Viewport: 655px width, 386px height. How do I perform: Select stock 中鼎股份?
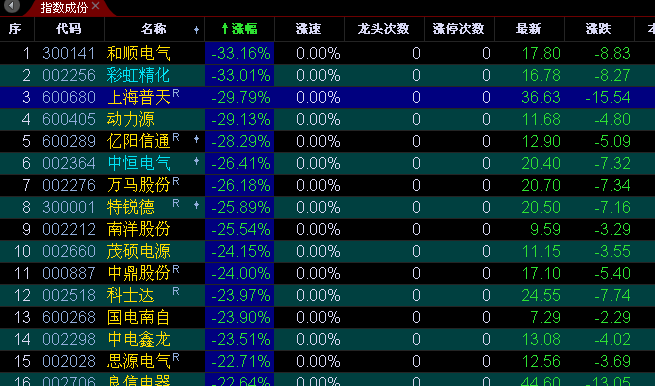pos(139,273)
